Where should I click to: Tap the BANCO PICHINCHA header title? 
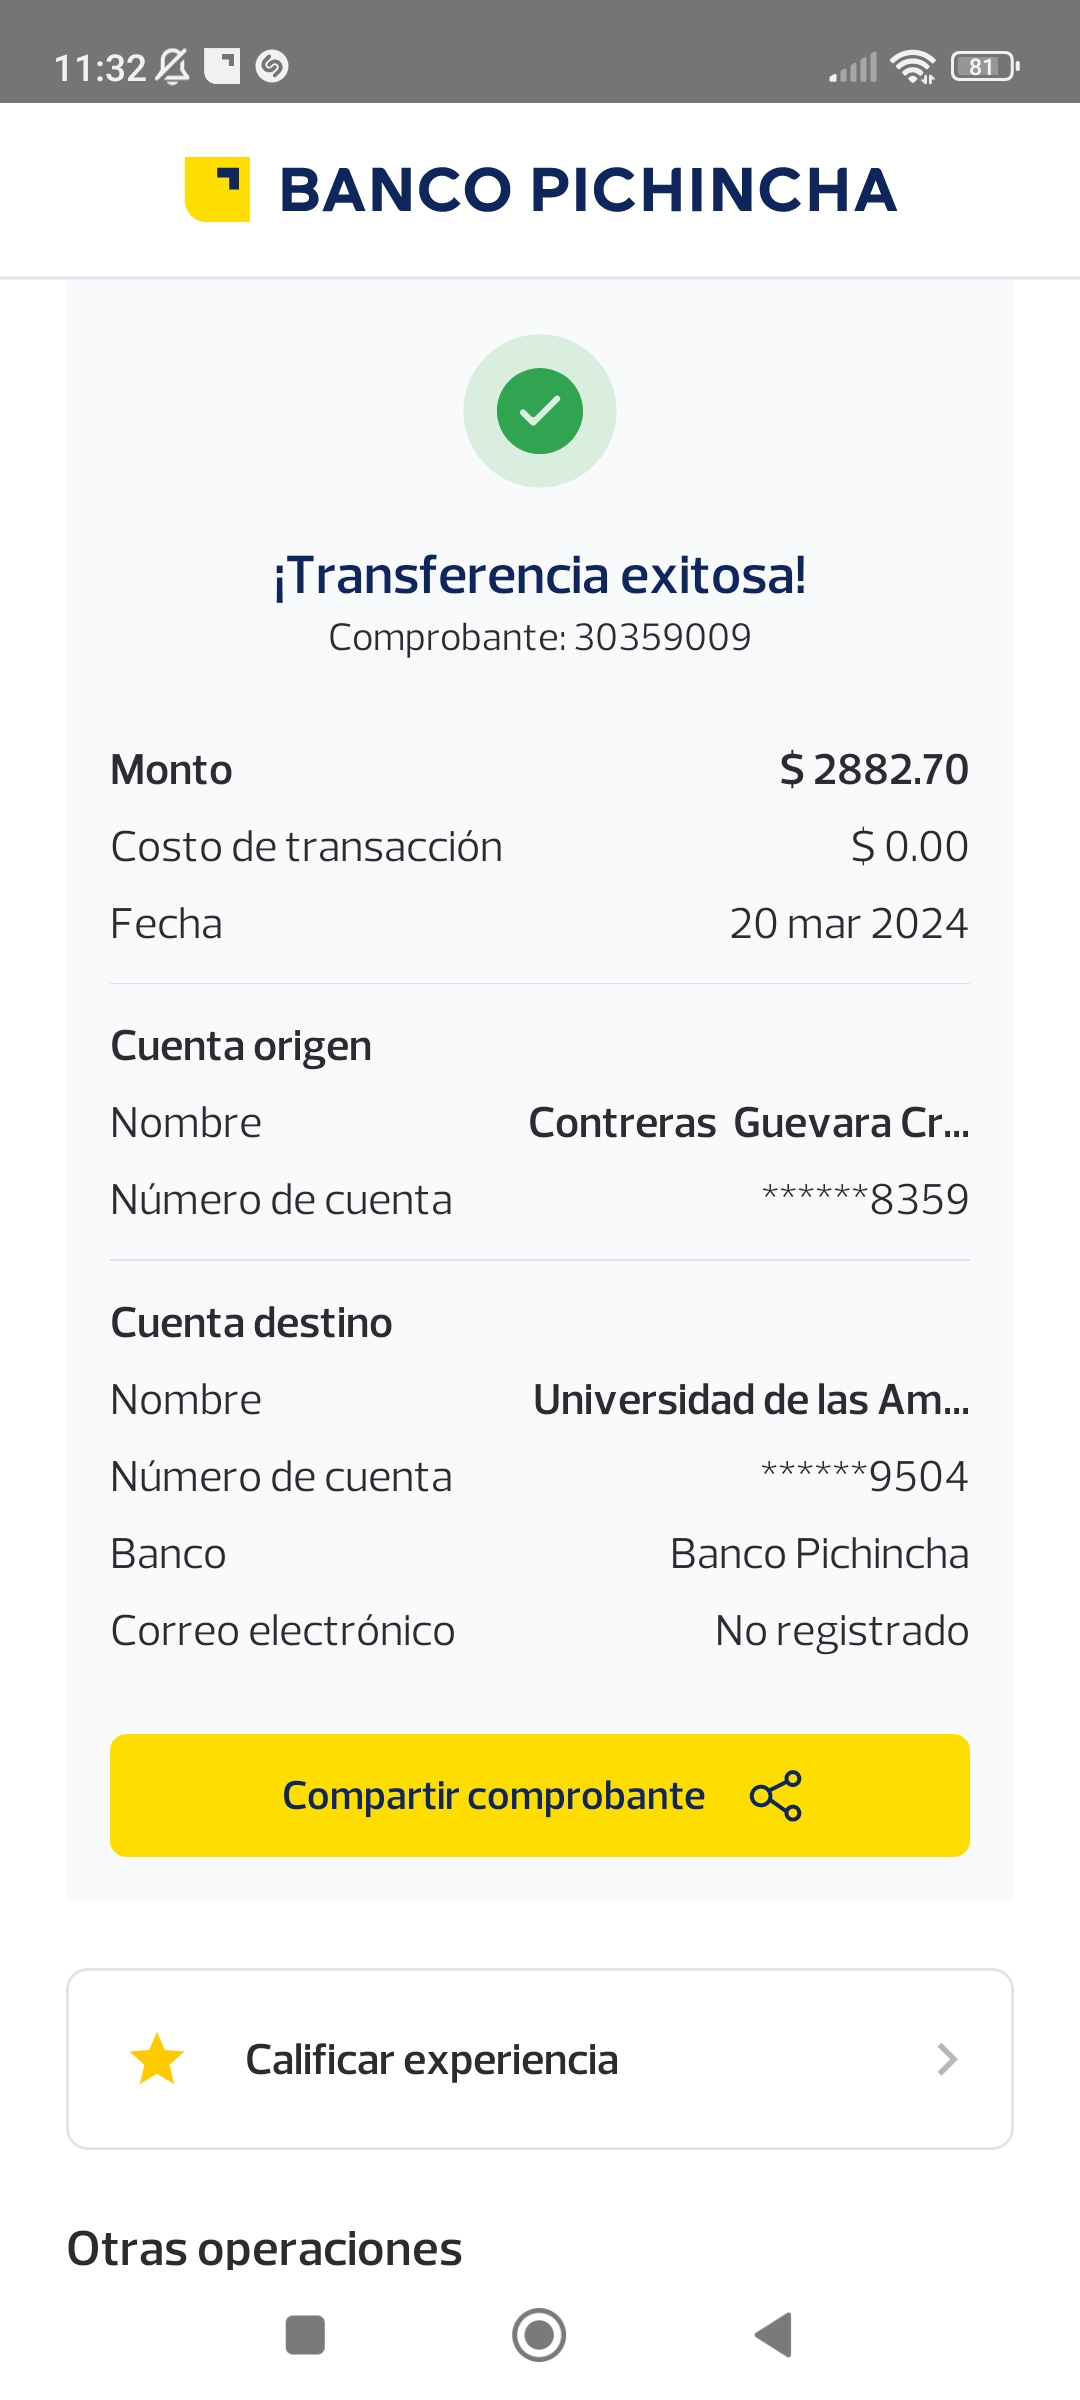tap(588, 190)
